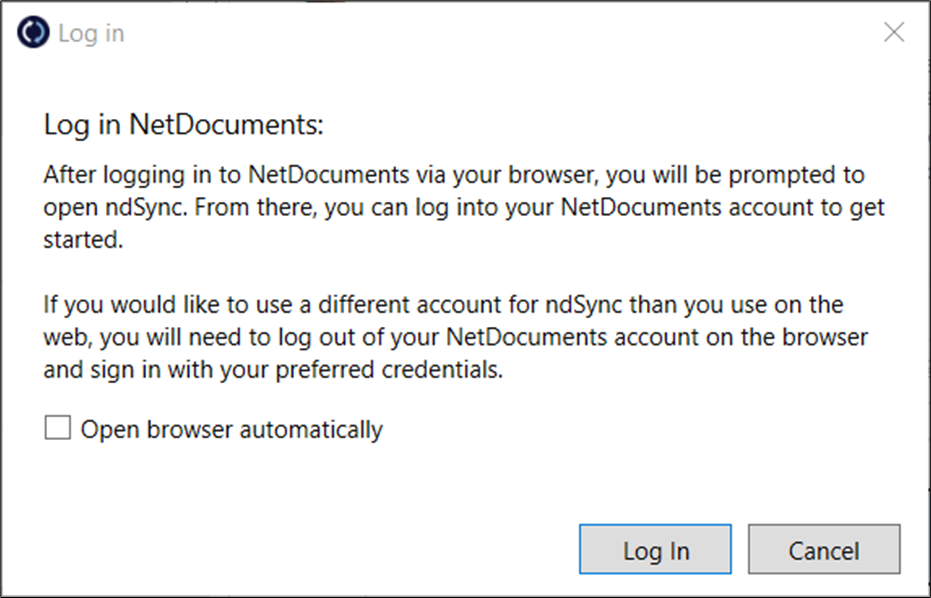Click the Log in title text

(93, 32)
